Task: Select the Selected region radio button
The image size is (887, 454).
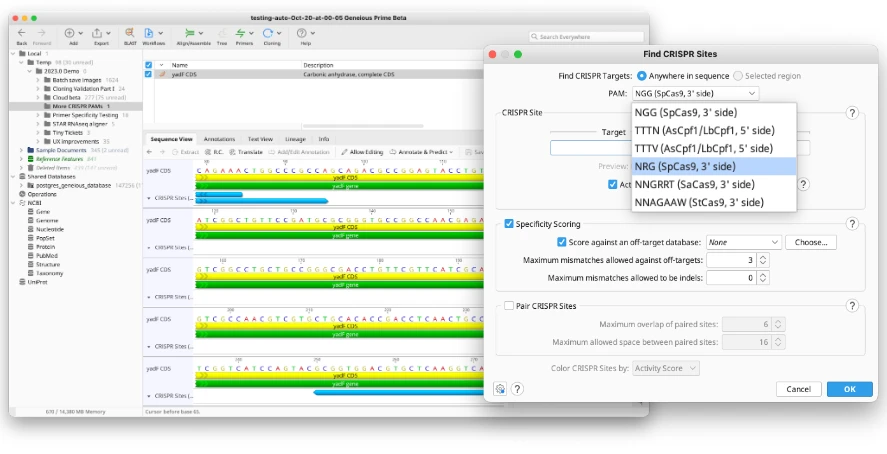Action: [738, 76]
